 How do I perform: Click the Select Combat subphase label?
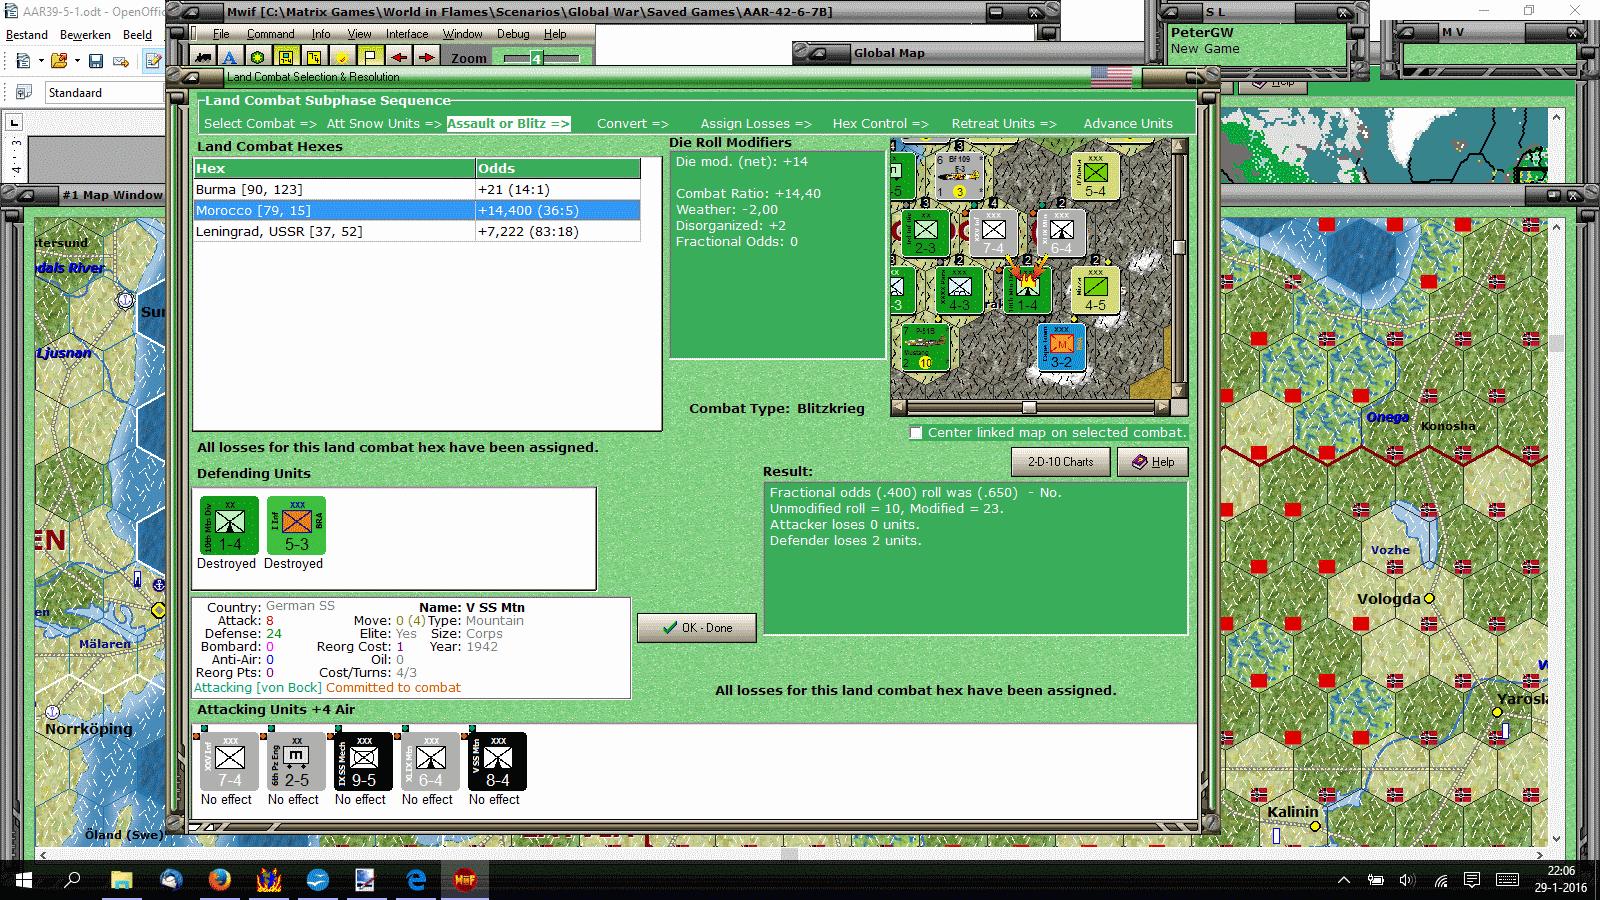coord(260,124)
